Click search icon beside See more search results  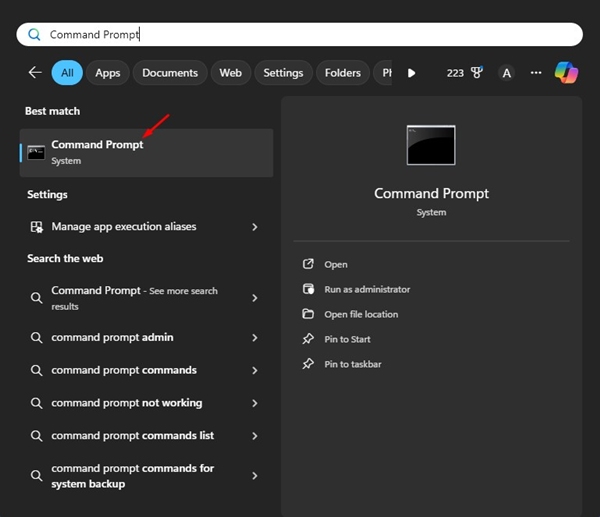pyautogui.click(x=36, y=298)
